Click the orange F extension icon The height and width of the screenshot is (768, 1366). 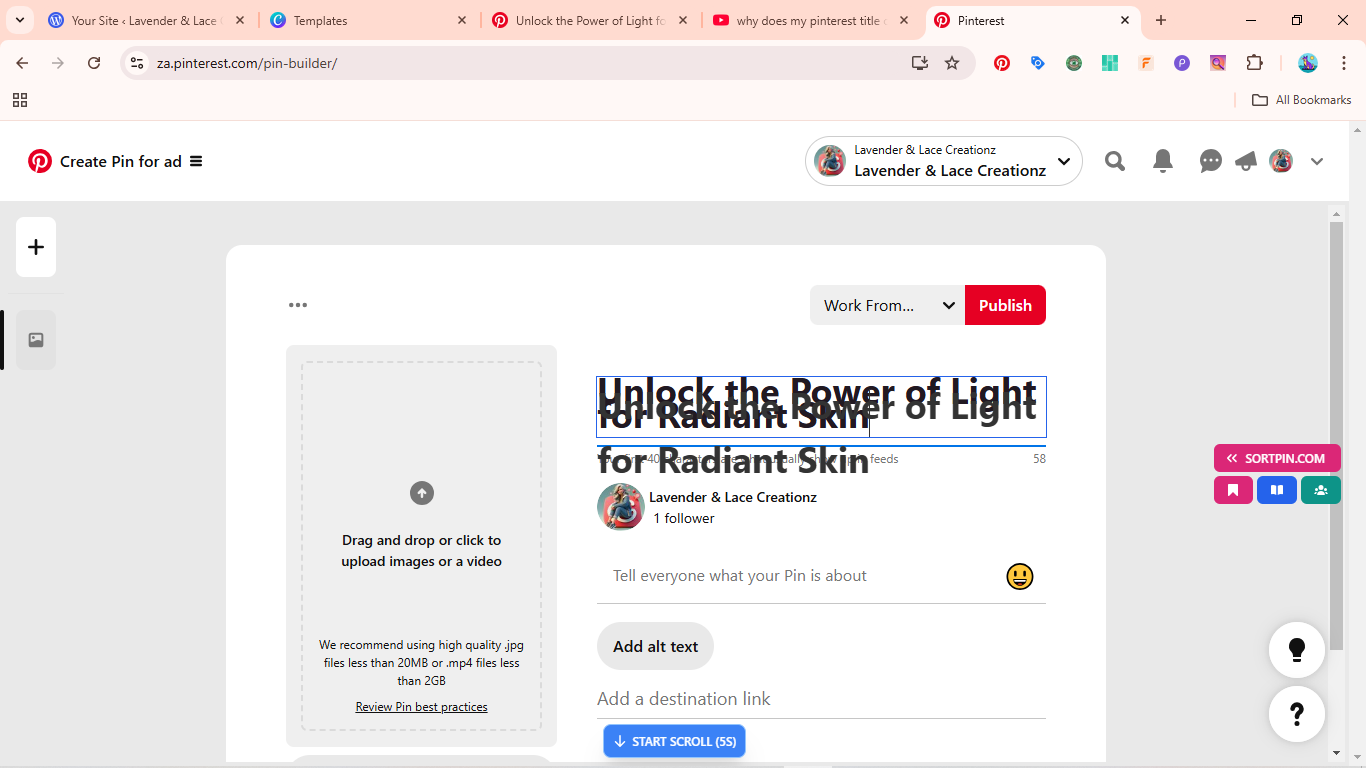click(1146, 63)
